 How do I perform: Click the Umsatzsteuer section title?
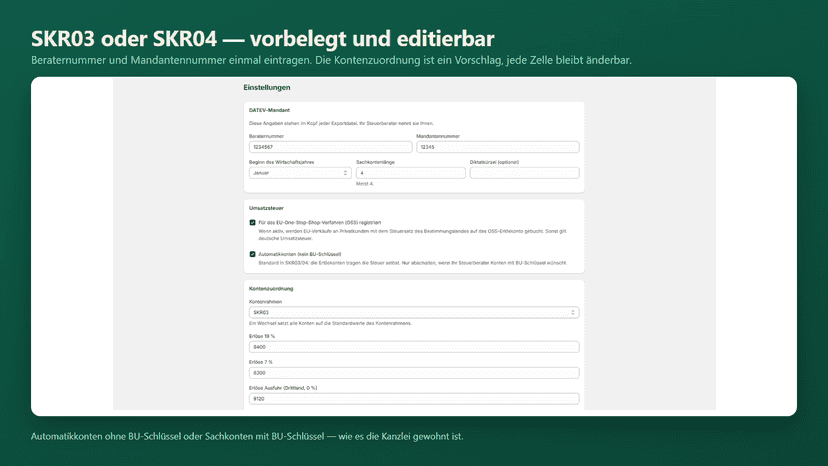tap(266, 208)
